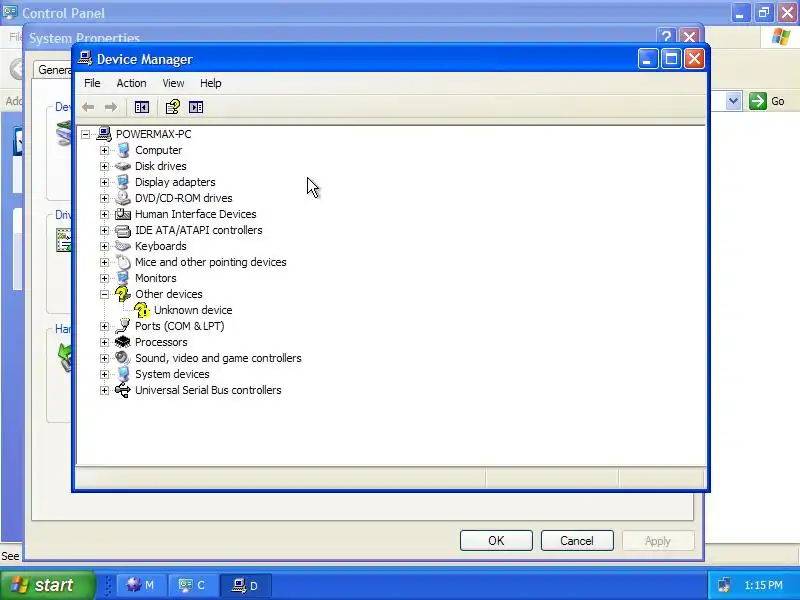Image resolution: width=800 pixels, height=600 pixels.
Task: Click the Sound, video and game controllers icon
Action: [x=123, y=358]
